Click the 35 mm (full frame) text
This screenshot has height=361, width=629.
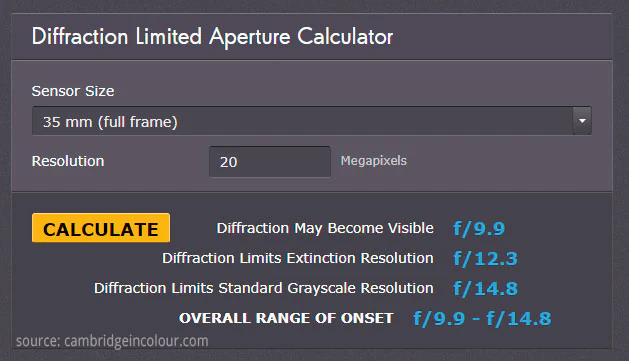pyautogui.click(x=110, y=122)
